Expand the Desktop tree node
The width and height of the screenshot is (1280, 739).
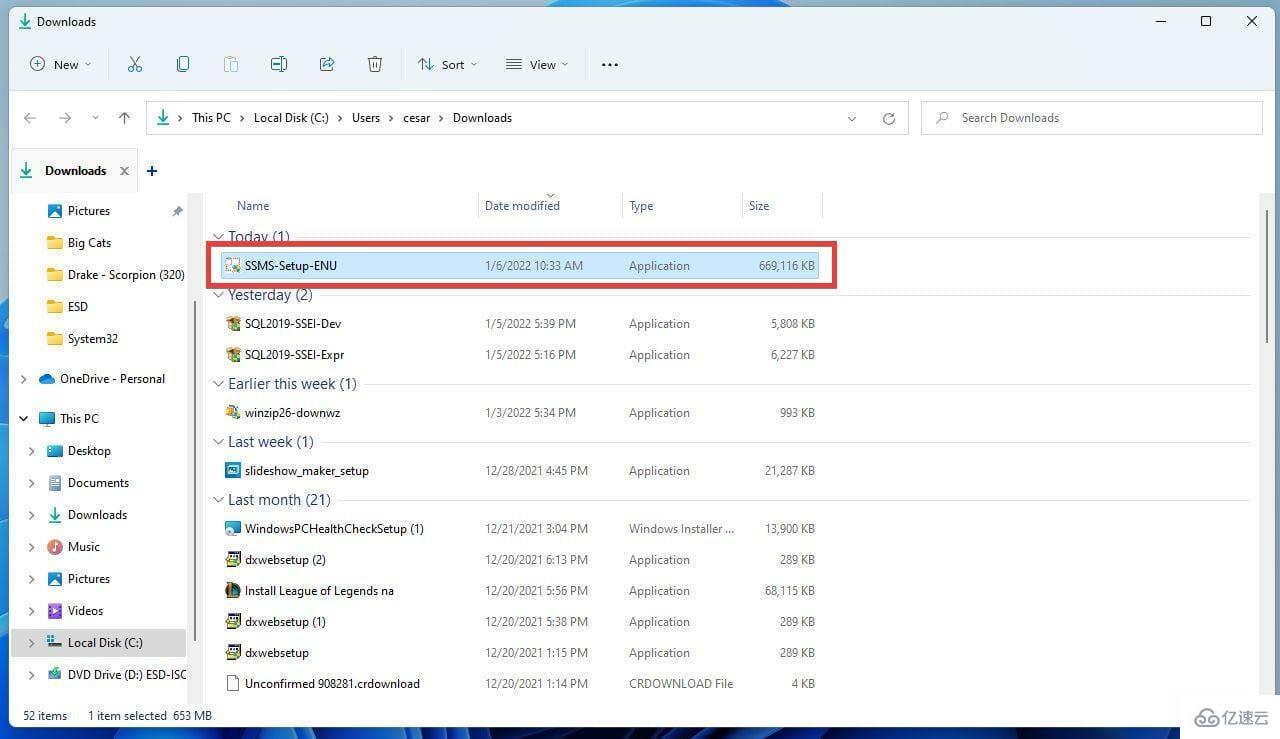(x=31, y=451)
